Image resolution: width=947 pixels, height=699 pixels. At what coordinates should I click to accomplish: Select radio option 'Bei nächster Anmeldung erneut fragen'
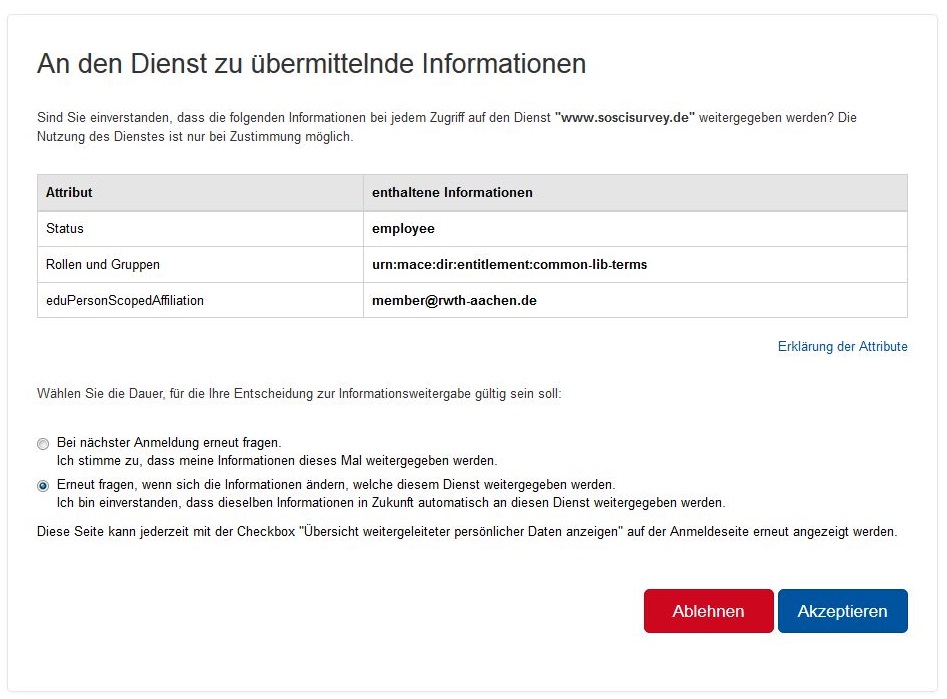(43, 443)
